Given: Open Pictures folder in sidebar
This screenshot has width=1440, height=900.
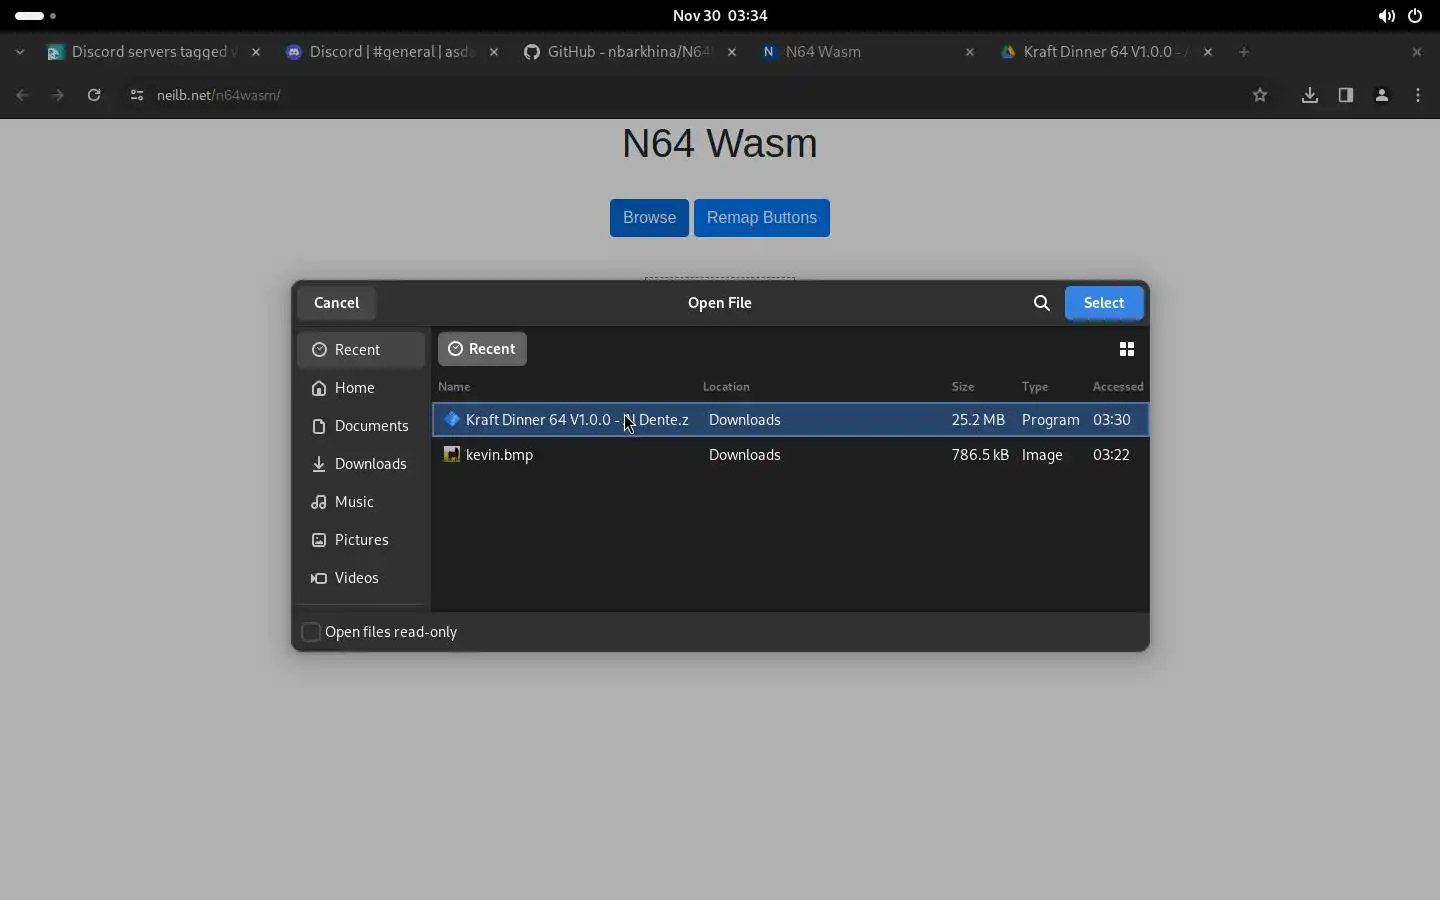Looking at the screenshot, I should (x=361, y=540).
